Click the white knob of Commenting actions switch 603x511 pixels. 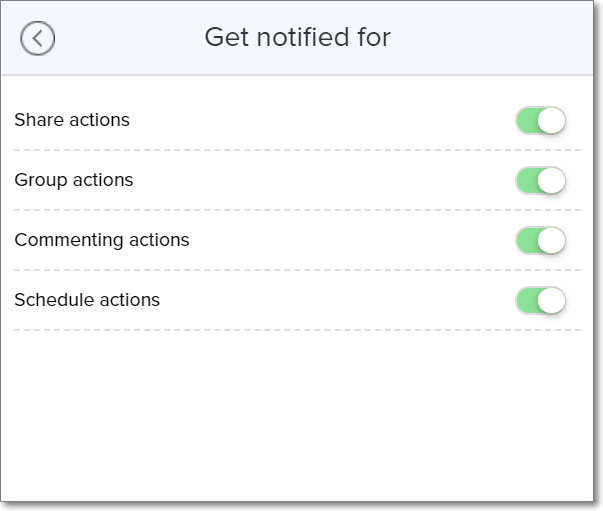tap(552, 241)
